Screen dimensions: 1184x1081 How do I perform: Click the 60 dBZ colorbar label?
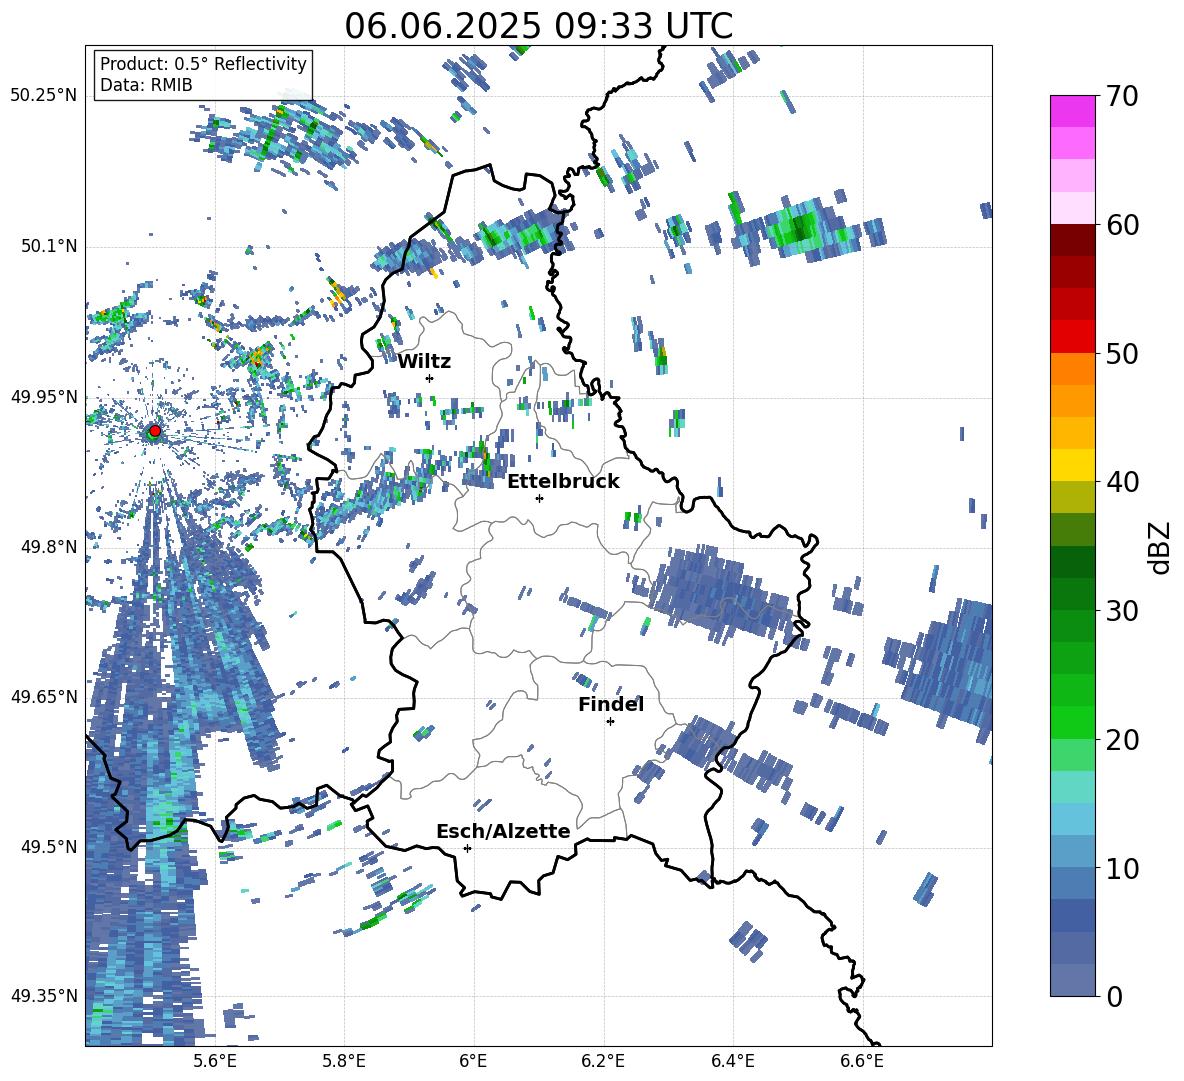(1122, 225)
